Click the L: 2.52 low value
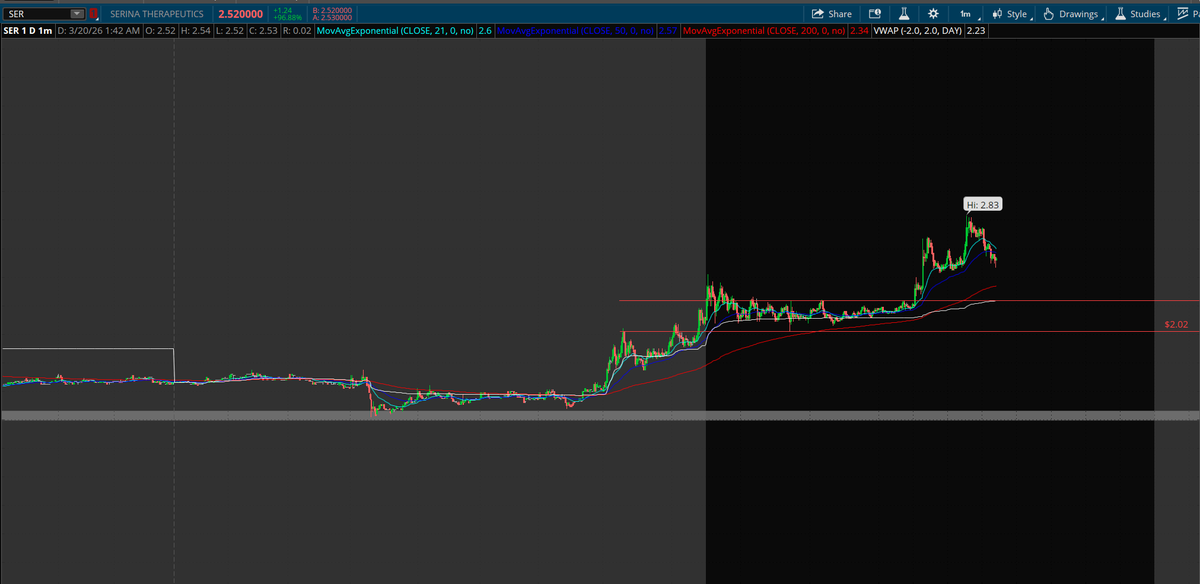This screenshot has height=584, width=1200. (228, 32)
